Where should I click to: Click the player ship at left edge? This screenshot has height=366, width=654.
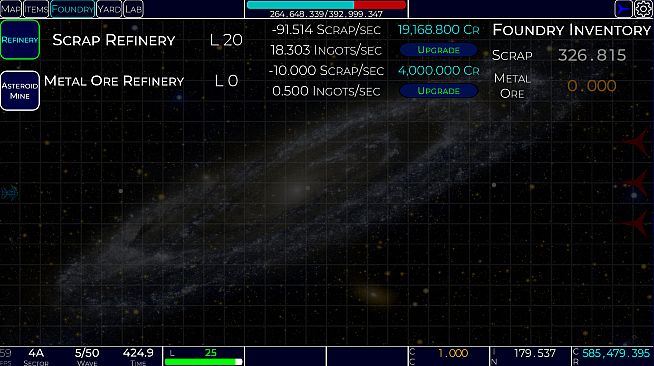tap(9, 193)
